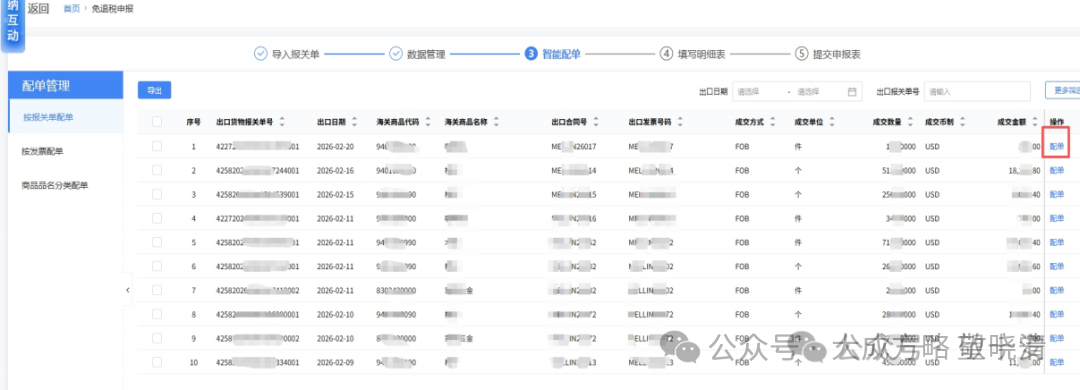
Task: Click 配单 link in row 4
Action: (1057, 218)
